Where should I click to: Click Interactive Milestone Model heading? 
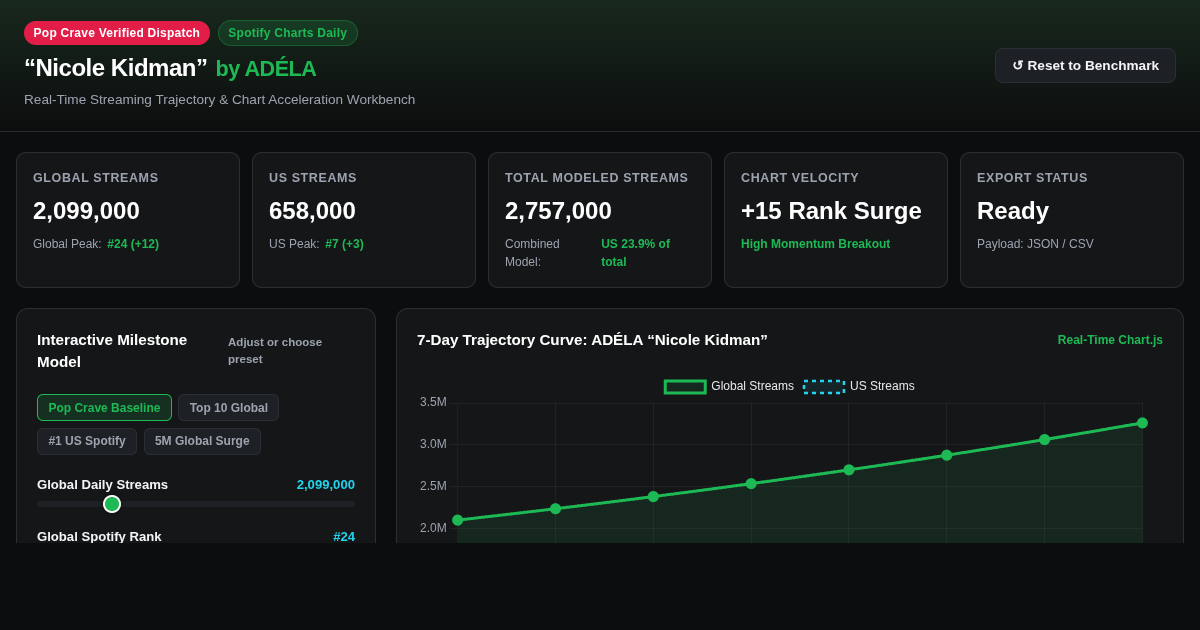112,351
